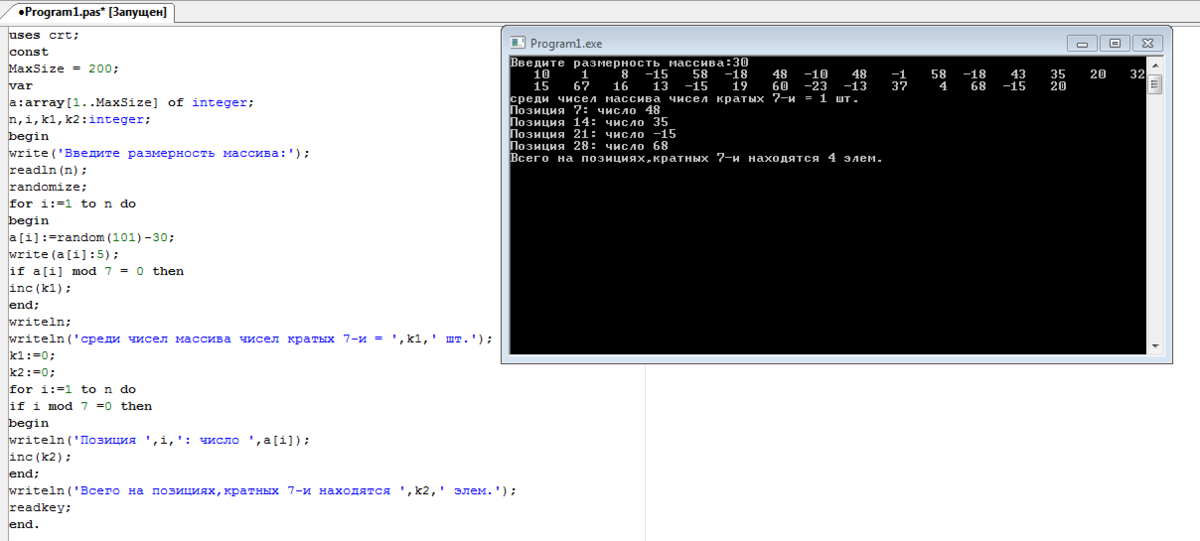Click the Program1.exe title bar text

pyautogui.click(x=566, y=44)
